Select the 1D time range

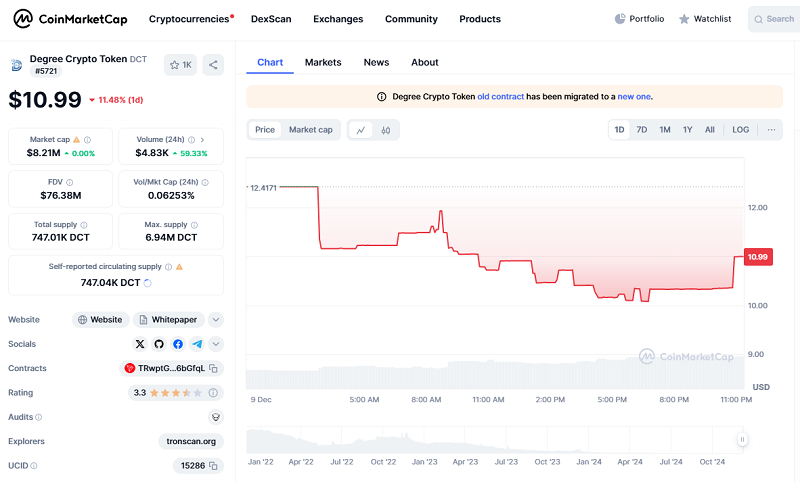pos(619,130)
